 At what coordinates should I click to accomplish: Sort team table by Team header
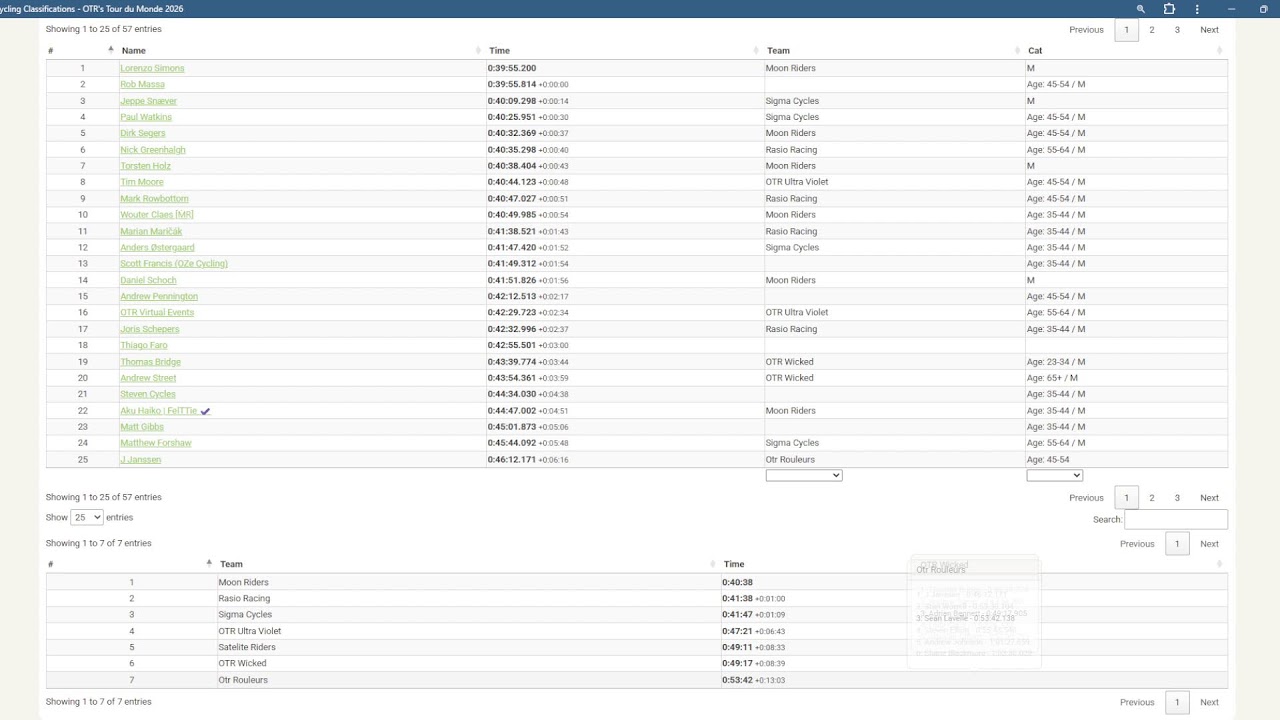[231, 564]
